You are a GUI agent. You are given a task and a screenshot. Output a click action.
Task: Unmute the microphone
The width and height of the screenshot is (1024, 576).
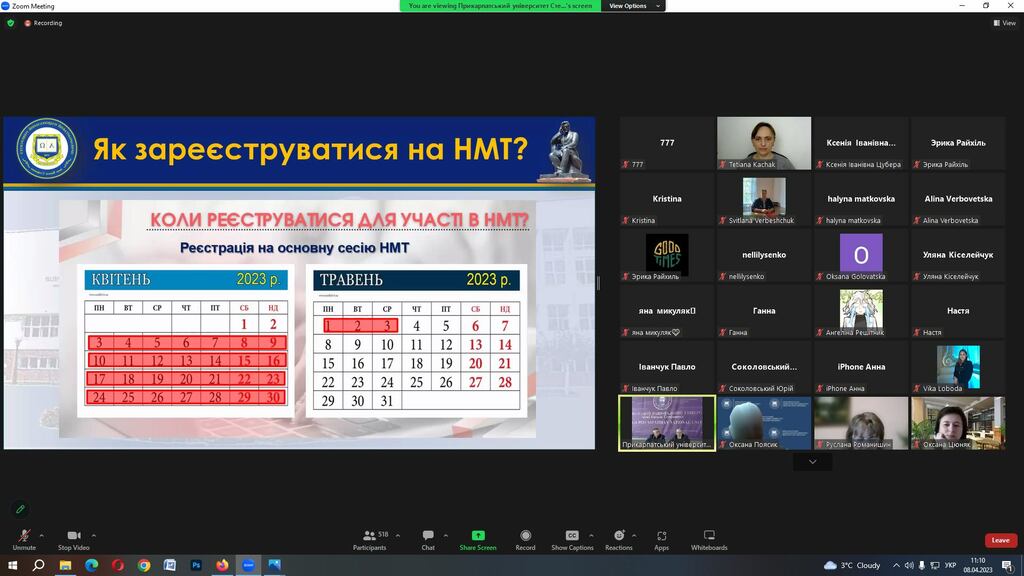click(x=24, y=540)
